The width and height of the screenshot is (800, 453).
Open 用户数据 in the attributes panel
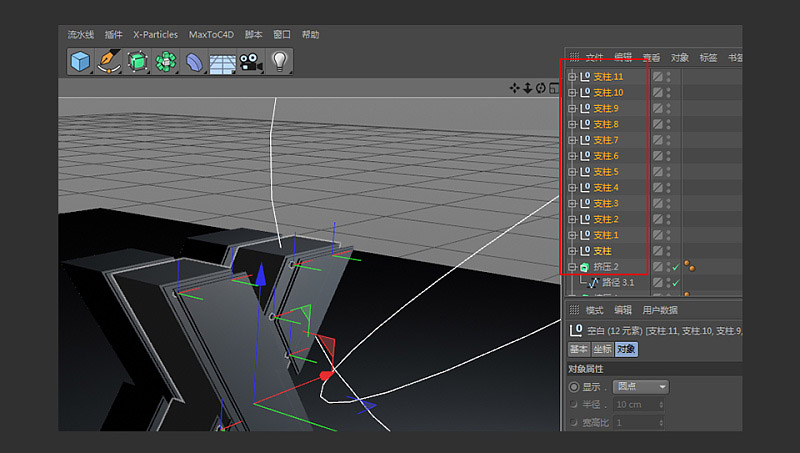(x=660, y=310)
